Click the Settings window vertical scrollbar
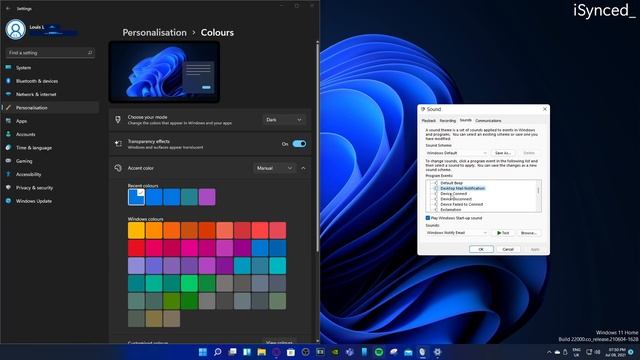 [318, 147]
